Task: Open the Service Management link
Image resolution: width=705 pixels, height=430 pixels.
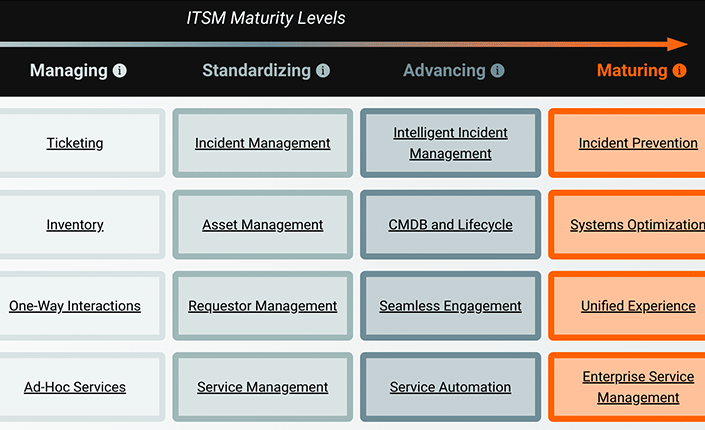Action: coord(262,387)
